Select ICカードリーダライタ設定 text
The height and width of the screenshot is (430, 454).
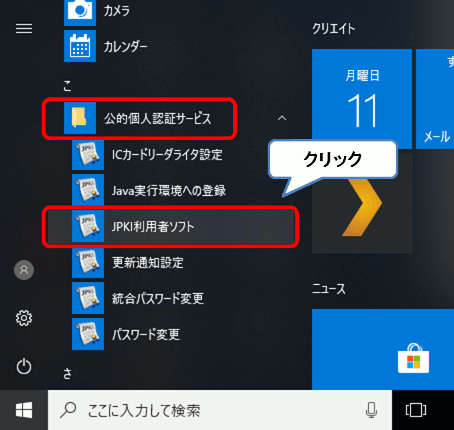tap(167, 154)
